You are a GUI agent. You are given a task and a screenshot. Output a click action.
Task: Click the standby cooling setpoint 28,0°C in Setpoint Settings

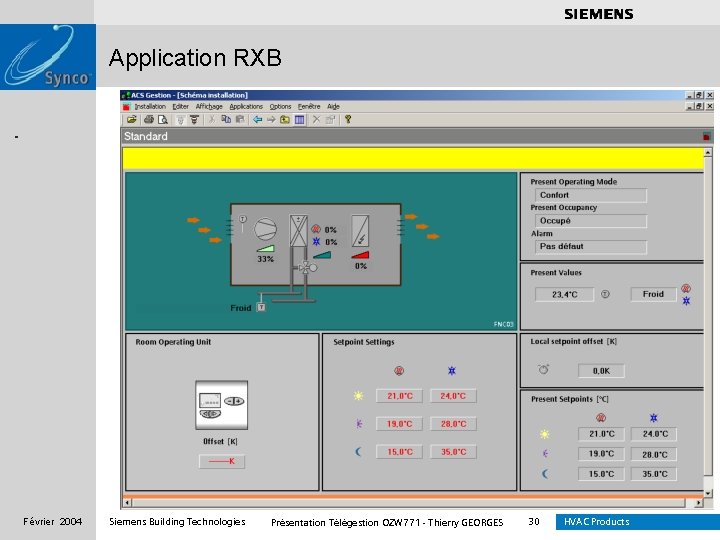tap(453, 424)
